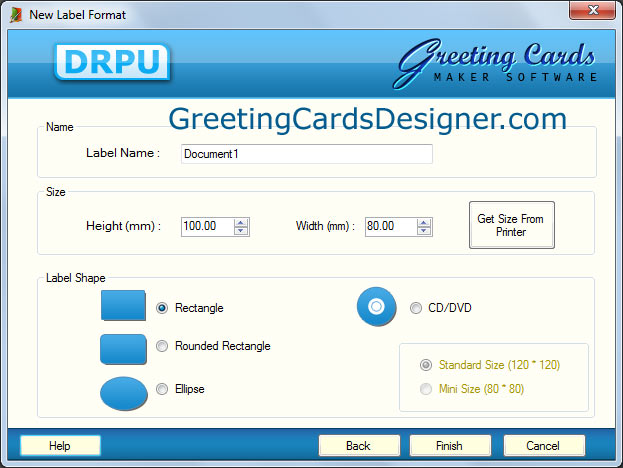Click the 'Height (mm) :' label
The width and height of the screenshot is (623, 468).
(123, 226)
